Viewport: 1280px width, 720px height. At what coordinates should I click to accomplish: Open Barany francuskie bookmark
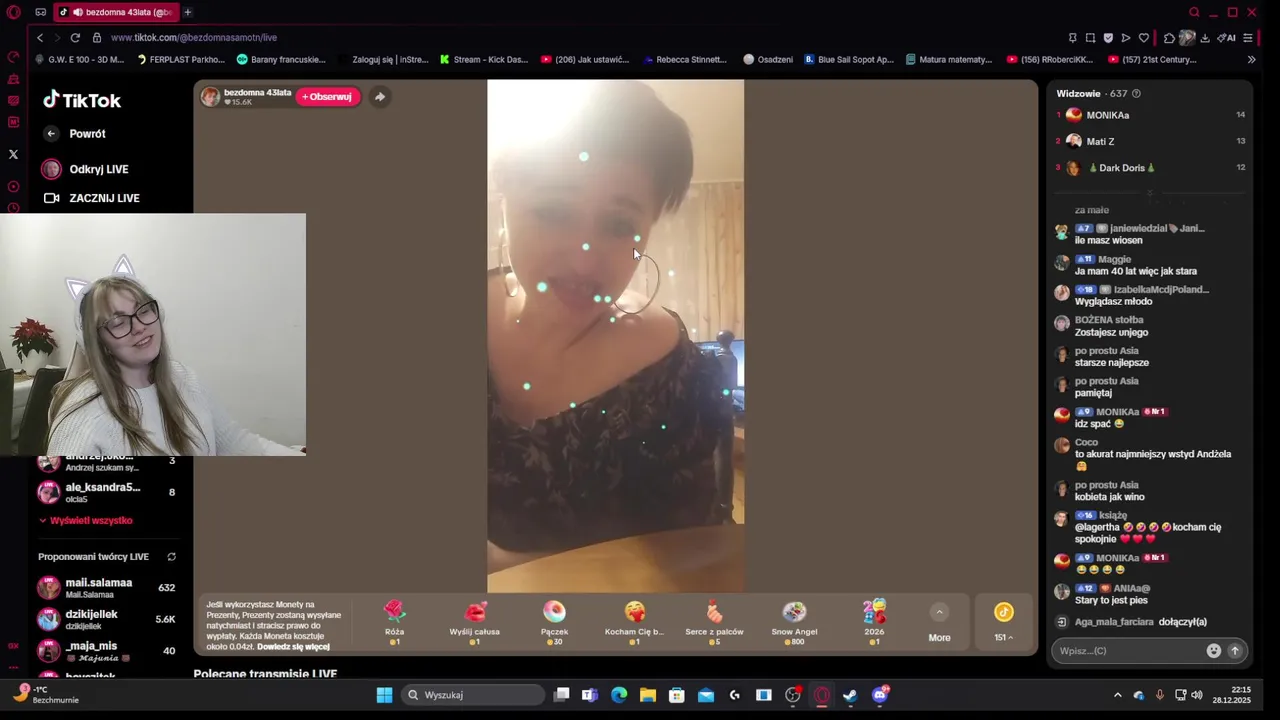pos(280,60)
